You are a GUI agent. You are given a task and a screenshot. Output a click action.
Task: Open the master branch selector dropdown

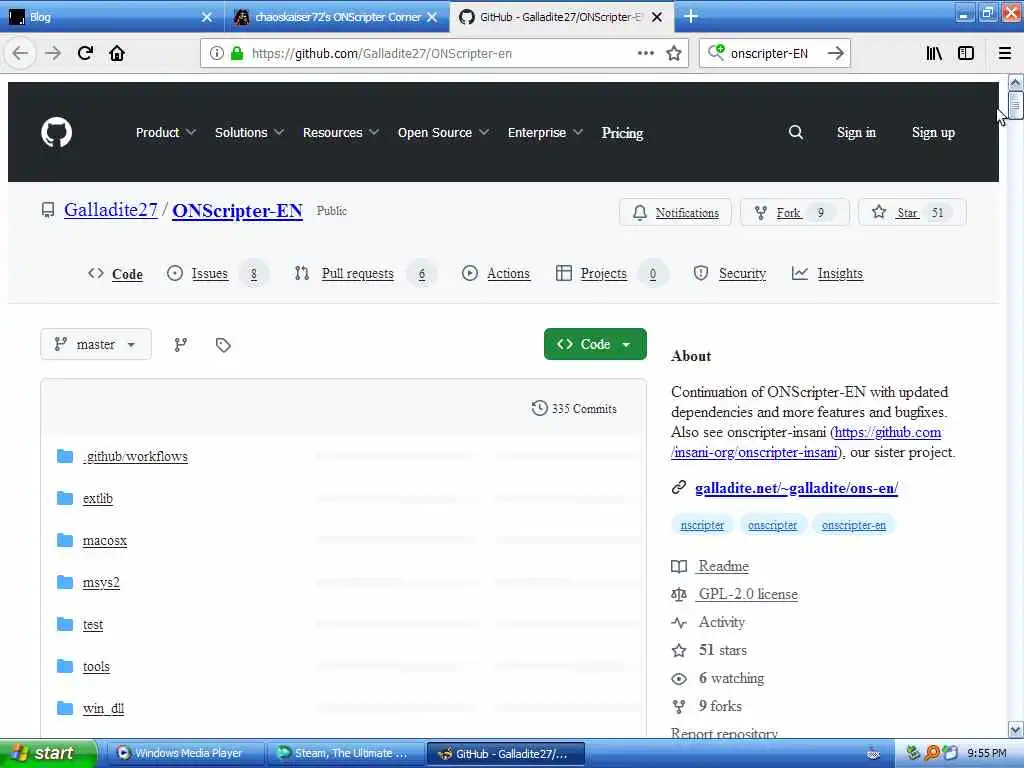pos(96,344)
